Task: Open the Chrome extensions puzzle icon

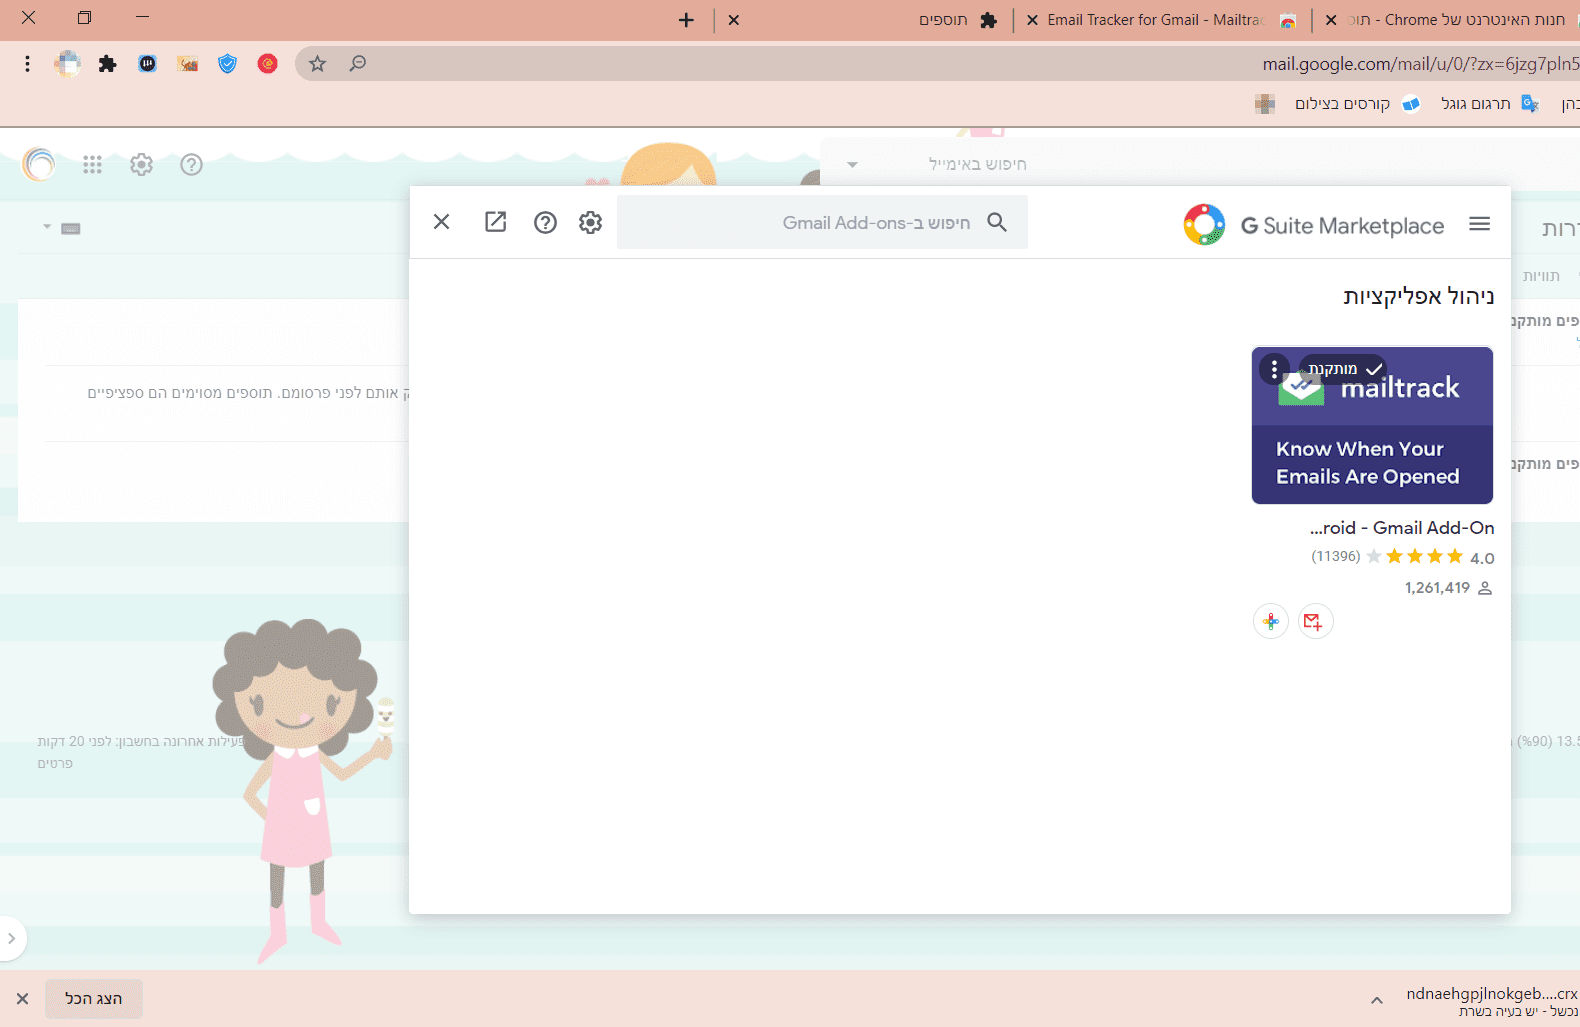Action: 107,64
